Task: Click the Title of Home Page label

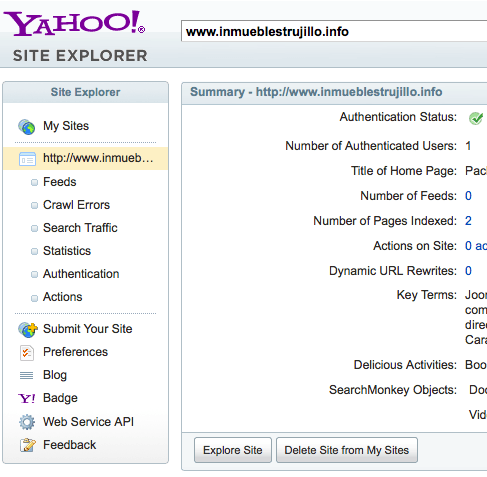Action: point(404,171)
